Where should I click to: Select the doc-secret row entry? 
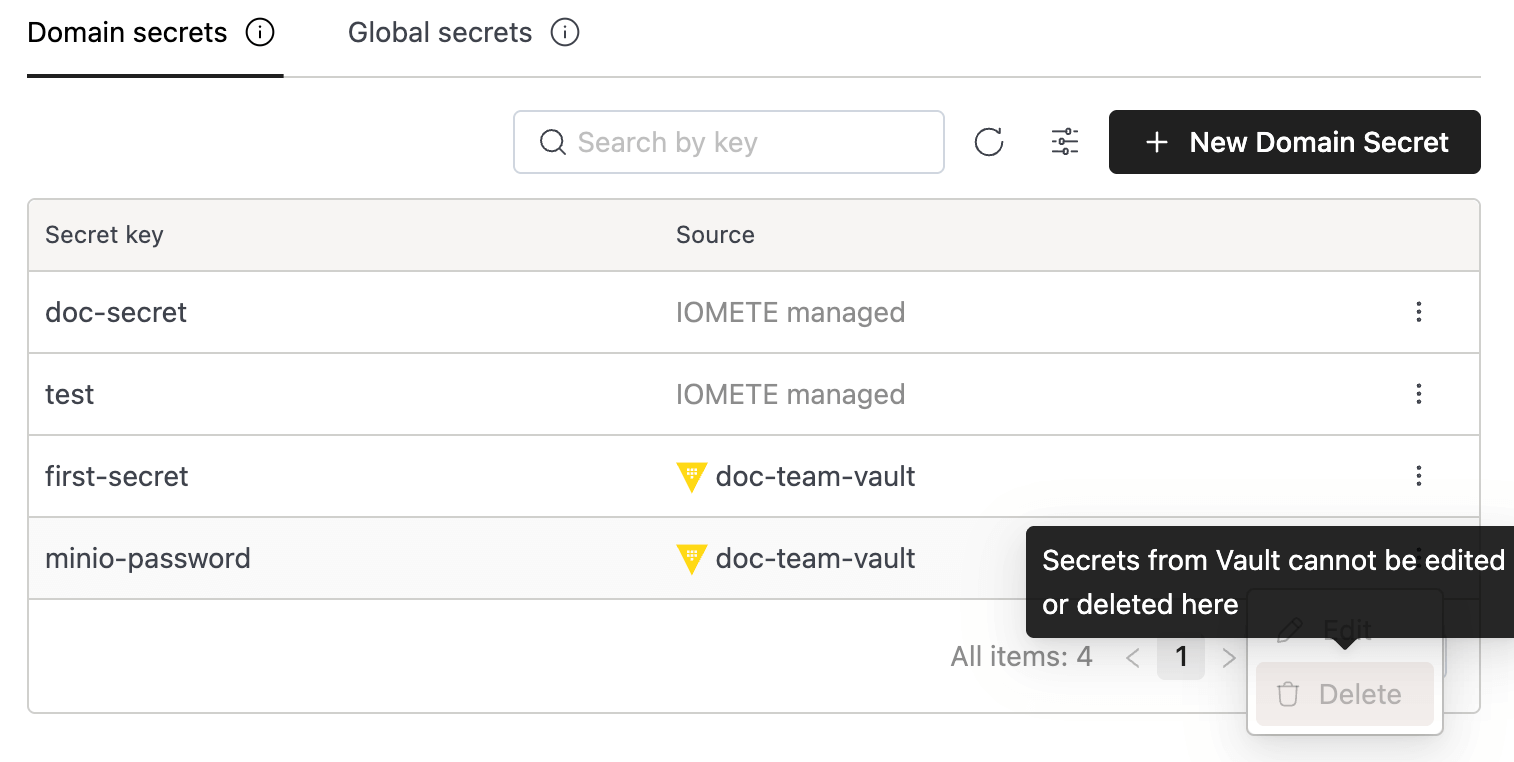(115, 311)
